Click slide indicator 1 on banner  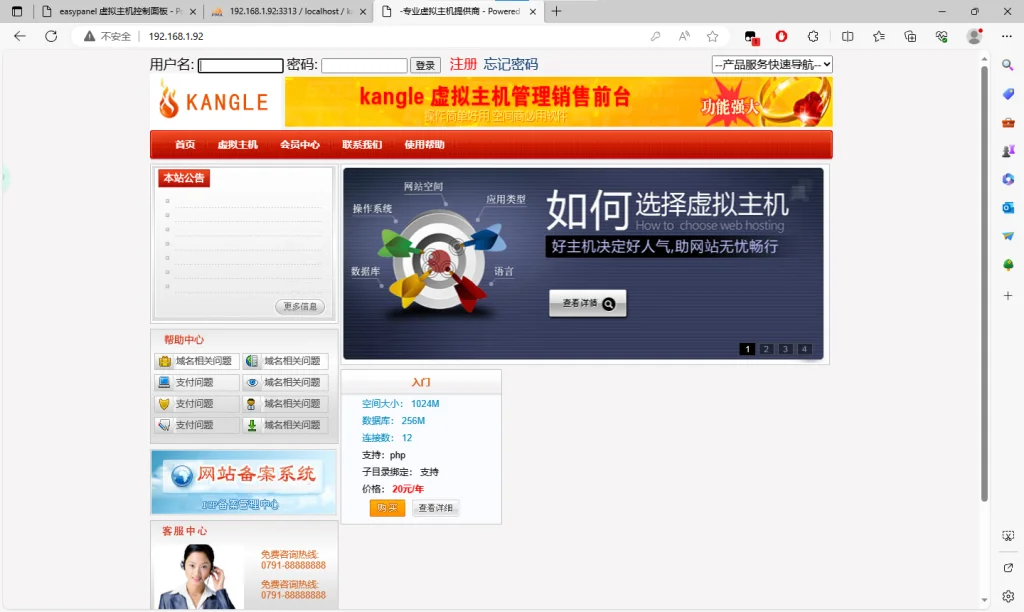tap(747, 349)
